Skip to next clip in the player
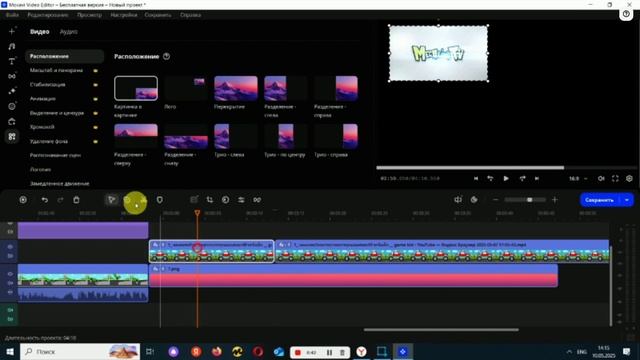This screenshot has width=640, height=360. [537, 178]
